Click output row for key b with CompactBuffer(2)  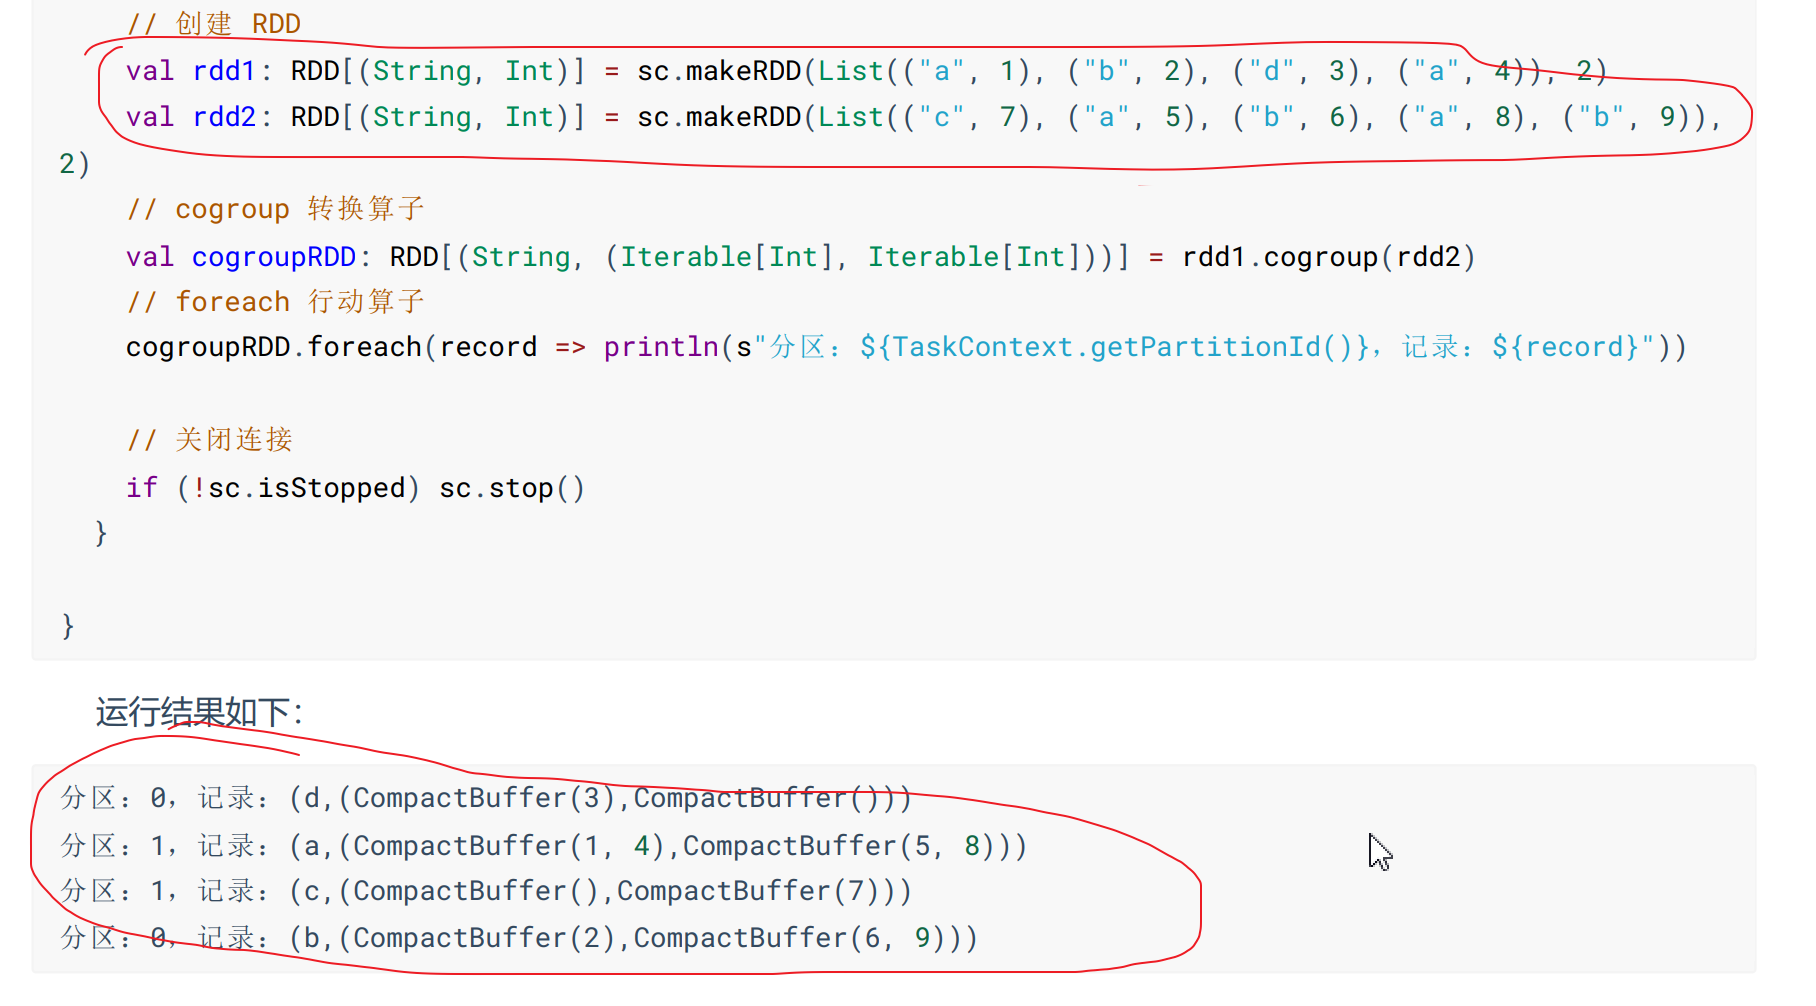pyautogui.click(x=519, y=938)
